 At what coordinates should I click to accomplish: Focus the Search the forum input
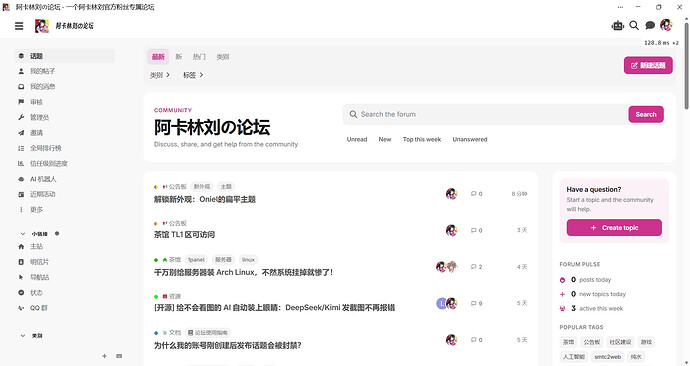click(486, 114)
